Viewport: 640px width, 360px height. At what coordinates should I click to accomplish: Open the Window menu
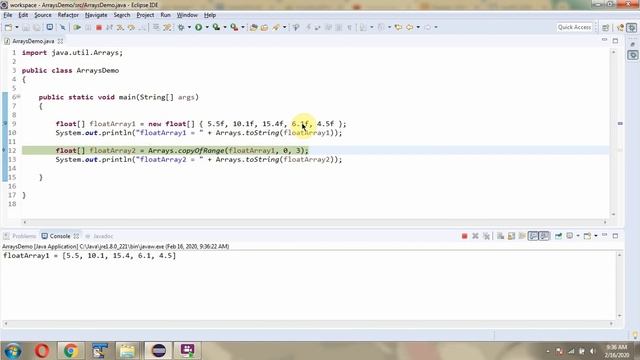click(187, 15)
